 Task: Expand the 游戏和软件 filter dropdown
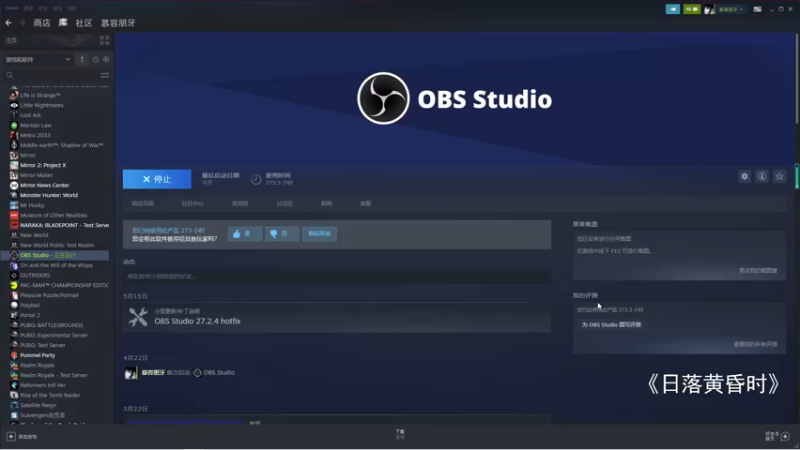[38, 60]
